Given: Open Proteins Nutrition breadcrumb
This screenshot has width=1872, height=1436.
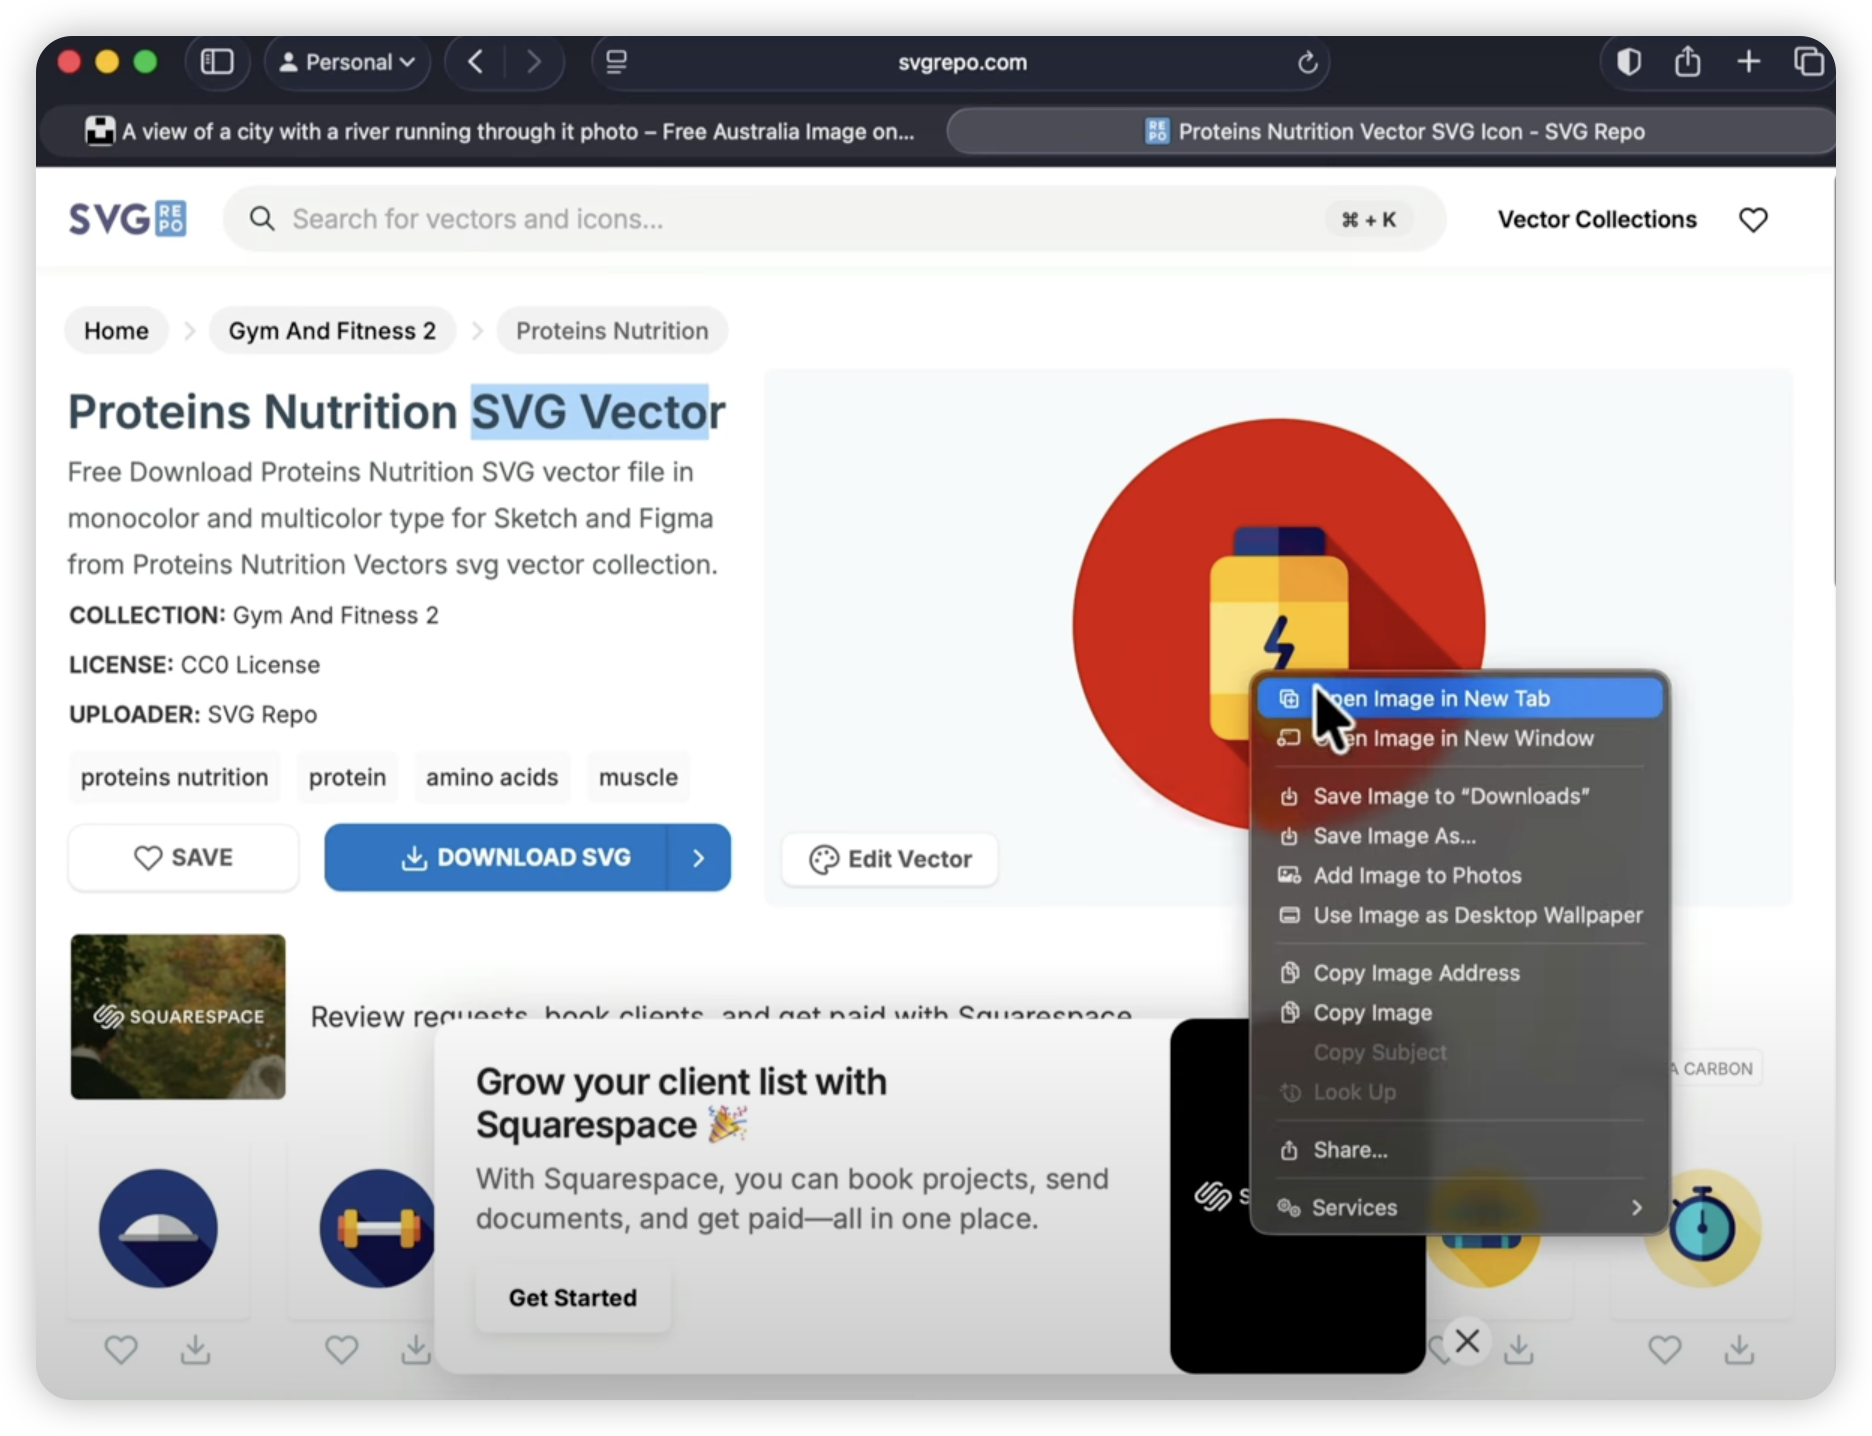Looking at the screenshot, I should pyautogui.click(x=612, y=330).
